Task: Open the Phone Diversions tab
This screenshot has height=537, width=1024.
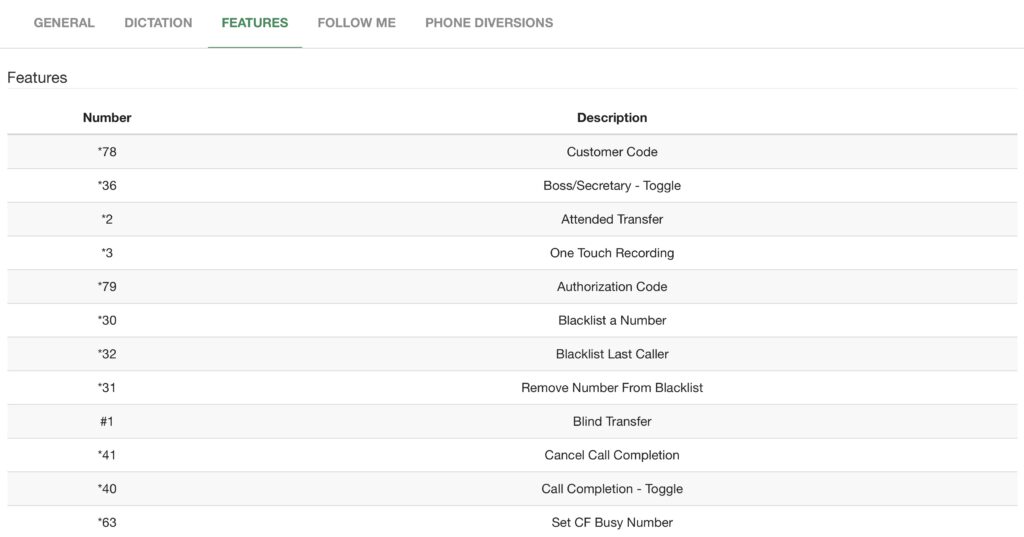Action: [489, 23]
